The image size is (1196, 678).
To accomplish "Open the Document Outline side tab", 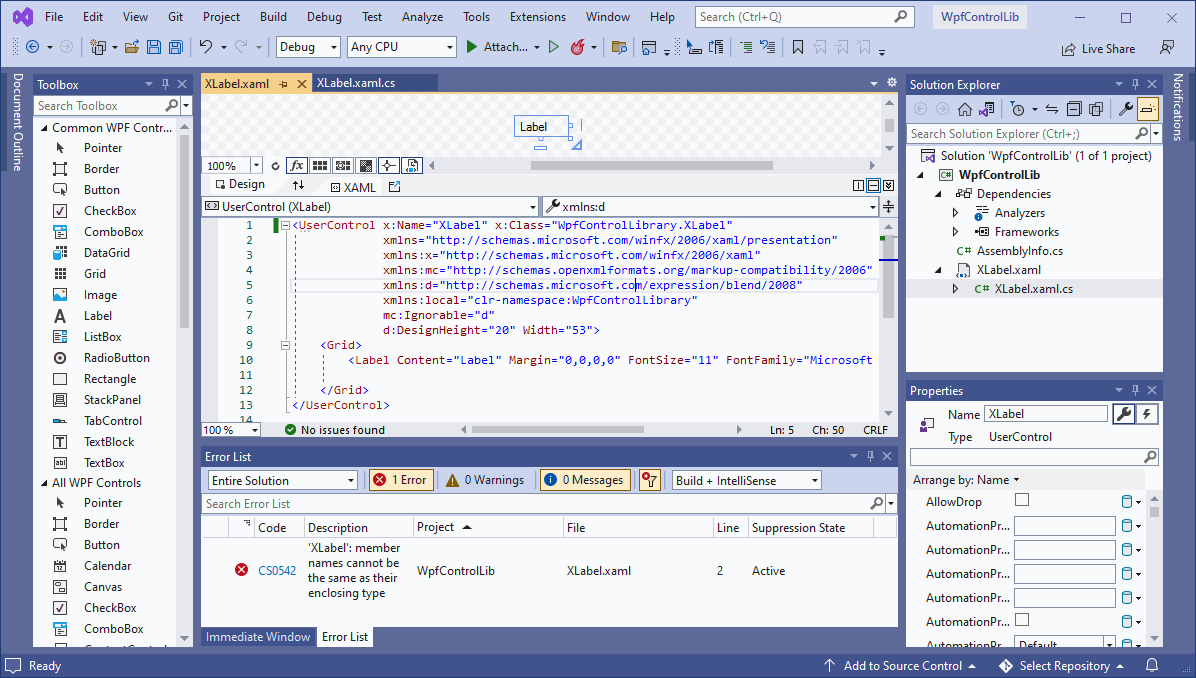I will point(17,122).
